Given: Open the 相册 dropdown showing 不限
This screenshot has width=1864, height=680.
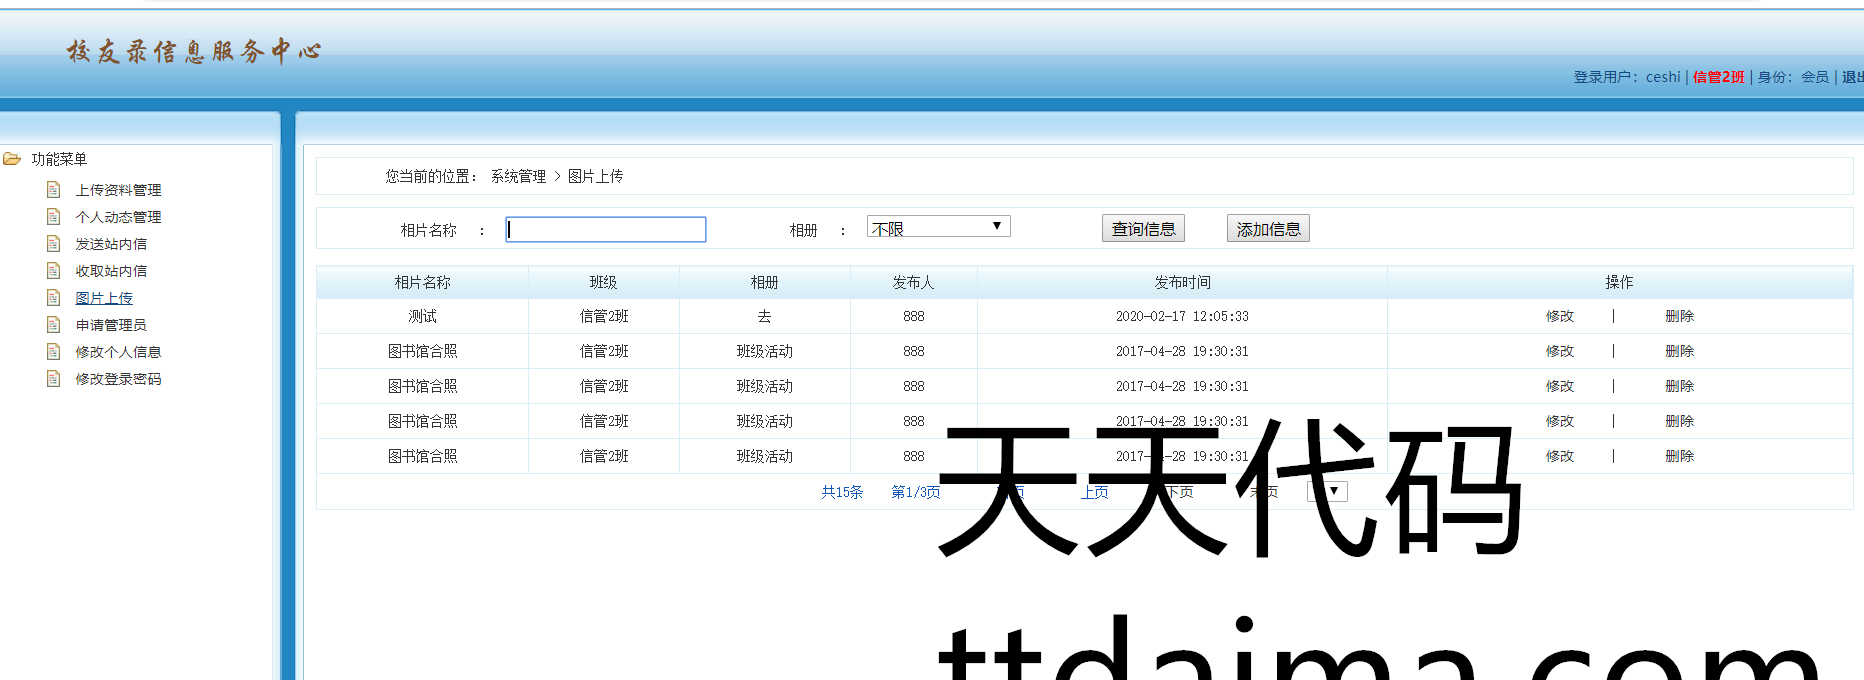Looking at the screenshot, I should (938, 227).
